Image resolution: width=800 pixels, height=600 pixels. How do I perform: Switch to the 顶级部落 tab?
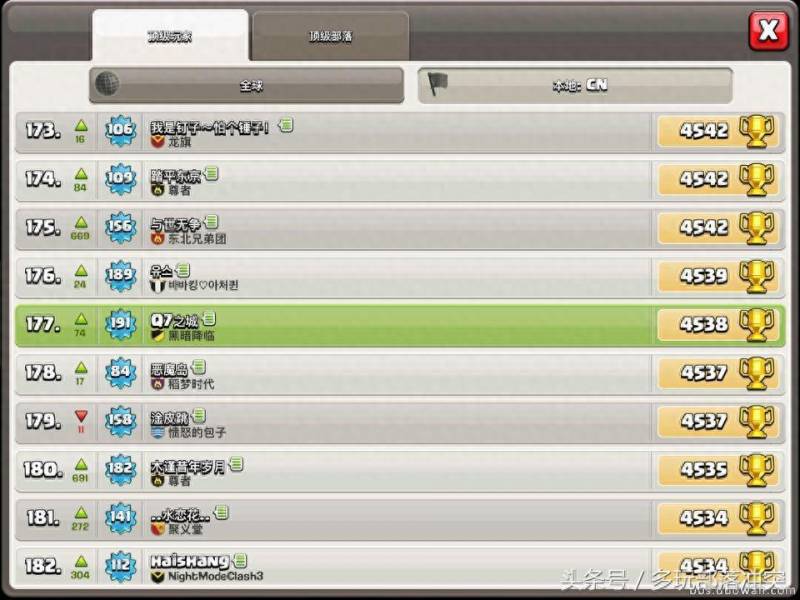331,36
